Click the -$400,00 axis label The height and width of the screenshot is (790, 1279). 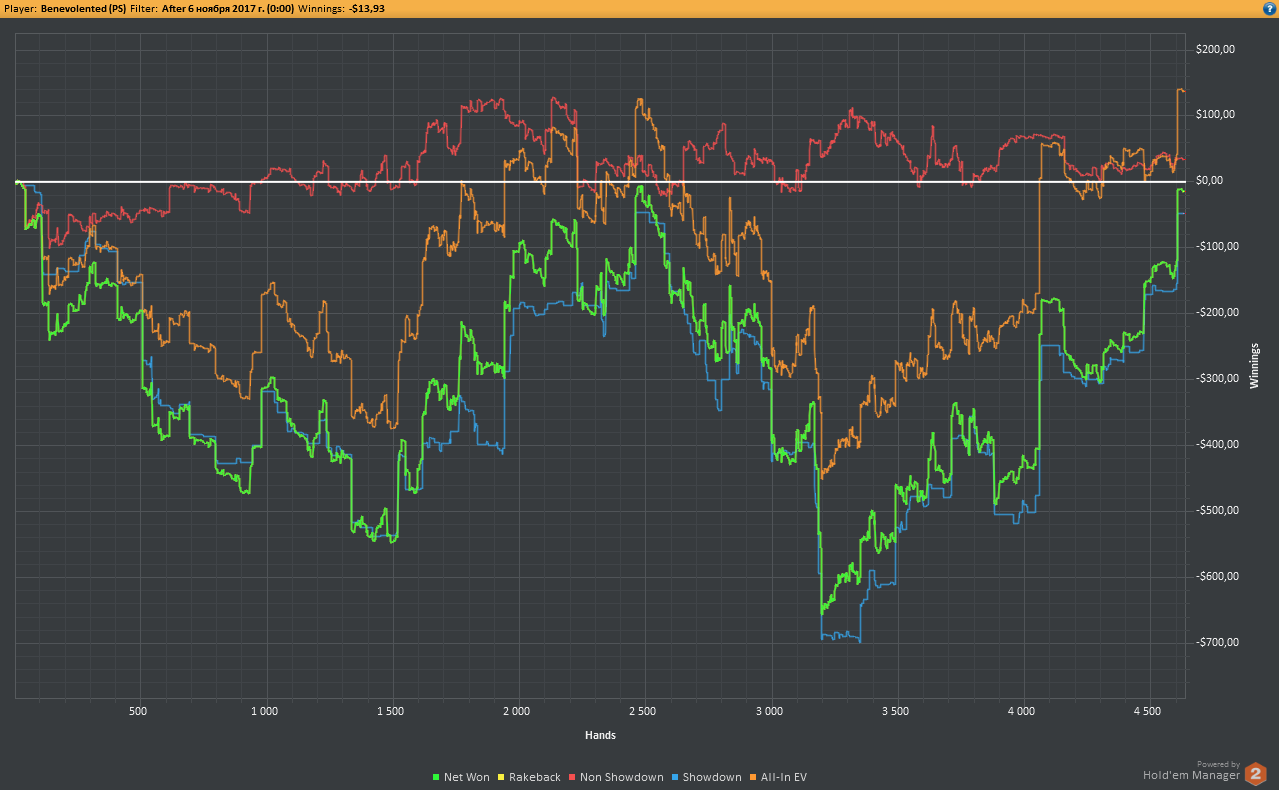[x=1216, y=445]
